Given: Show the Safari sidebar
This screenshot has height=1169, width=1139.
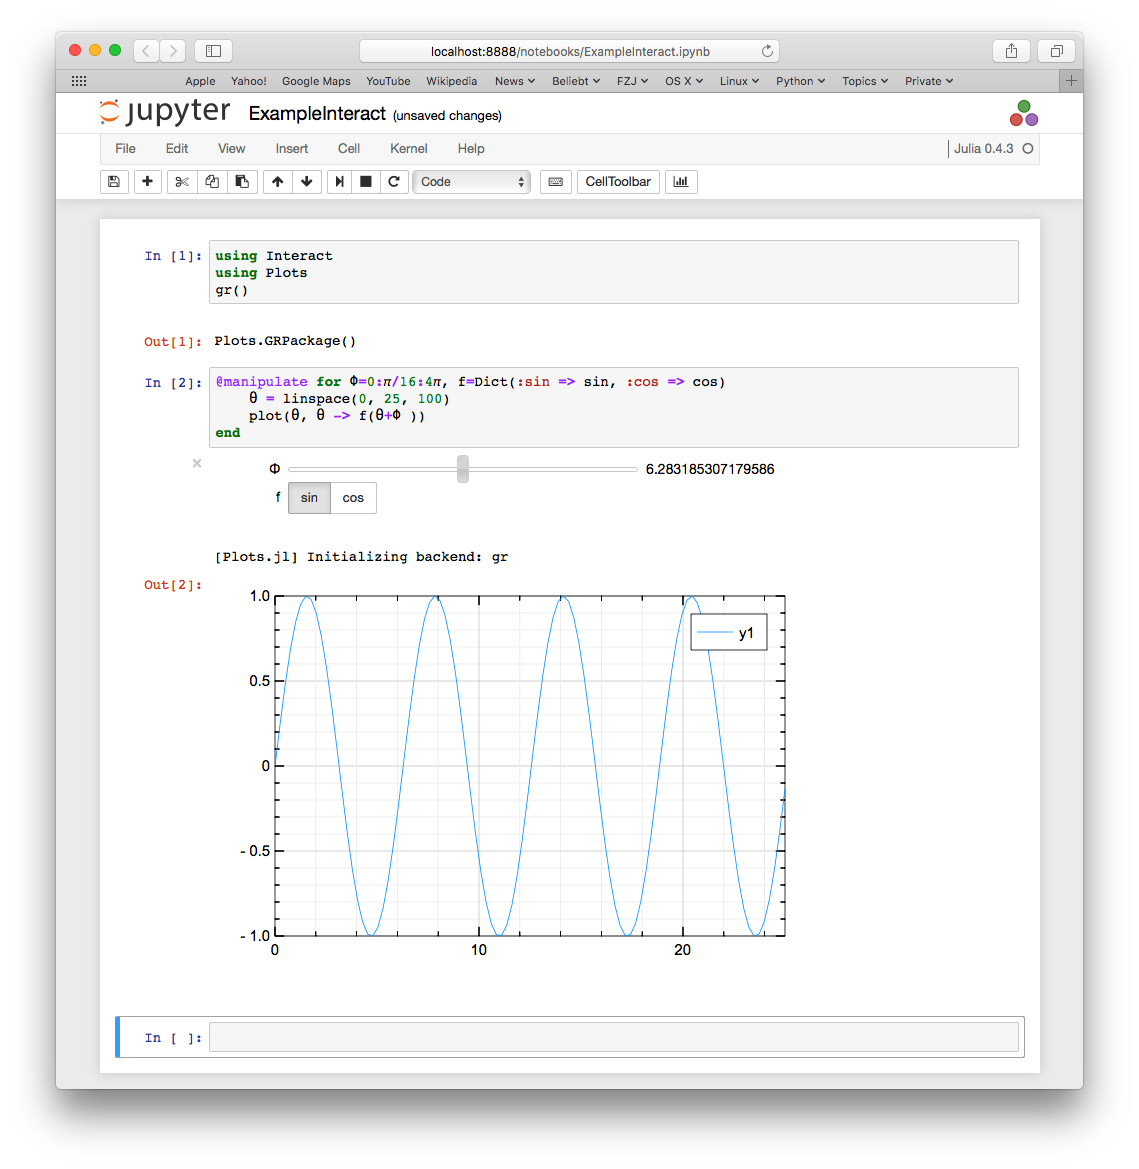Looking at the screenshot, I should click(x=213, y=51).
